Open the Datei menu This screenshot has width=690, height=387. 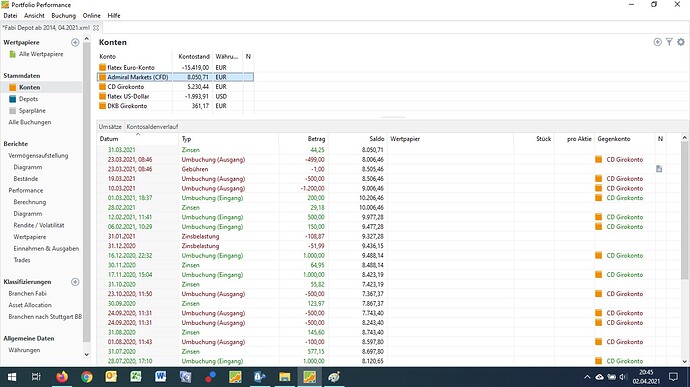[x=10, y=15]
